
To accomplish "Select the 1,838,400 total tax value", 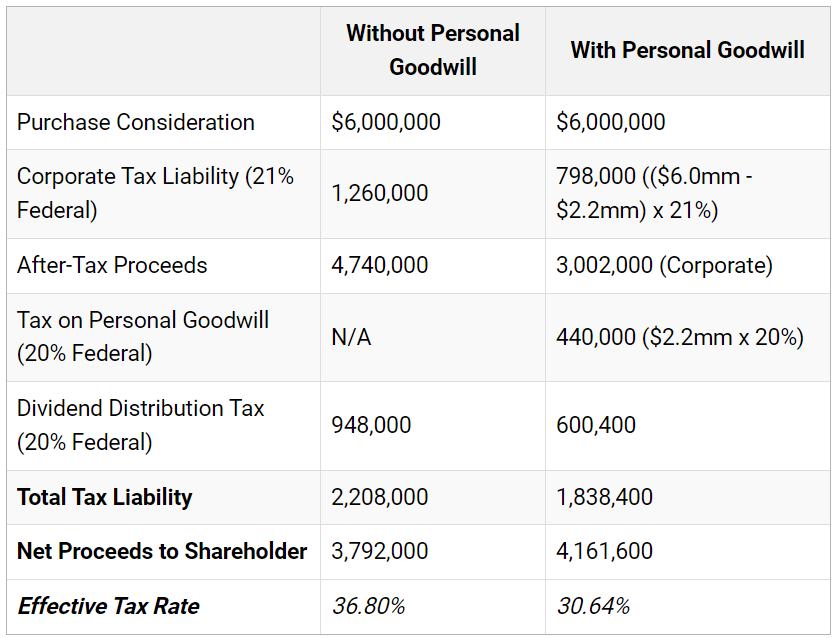I will [x=604, y=498].
